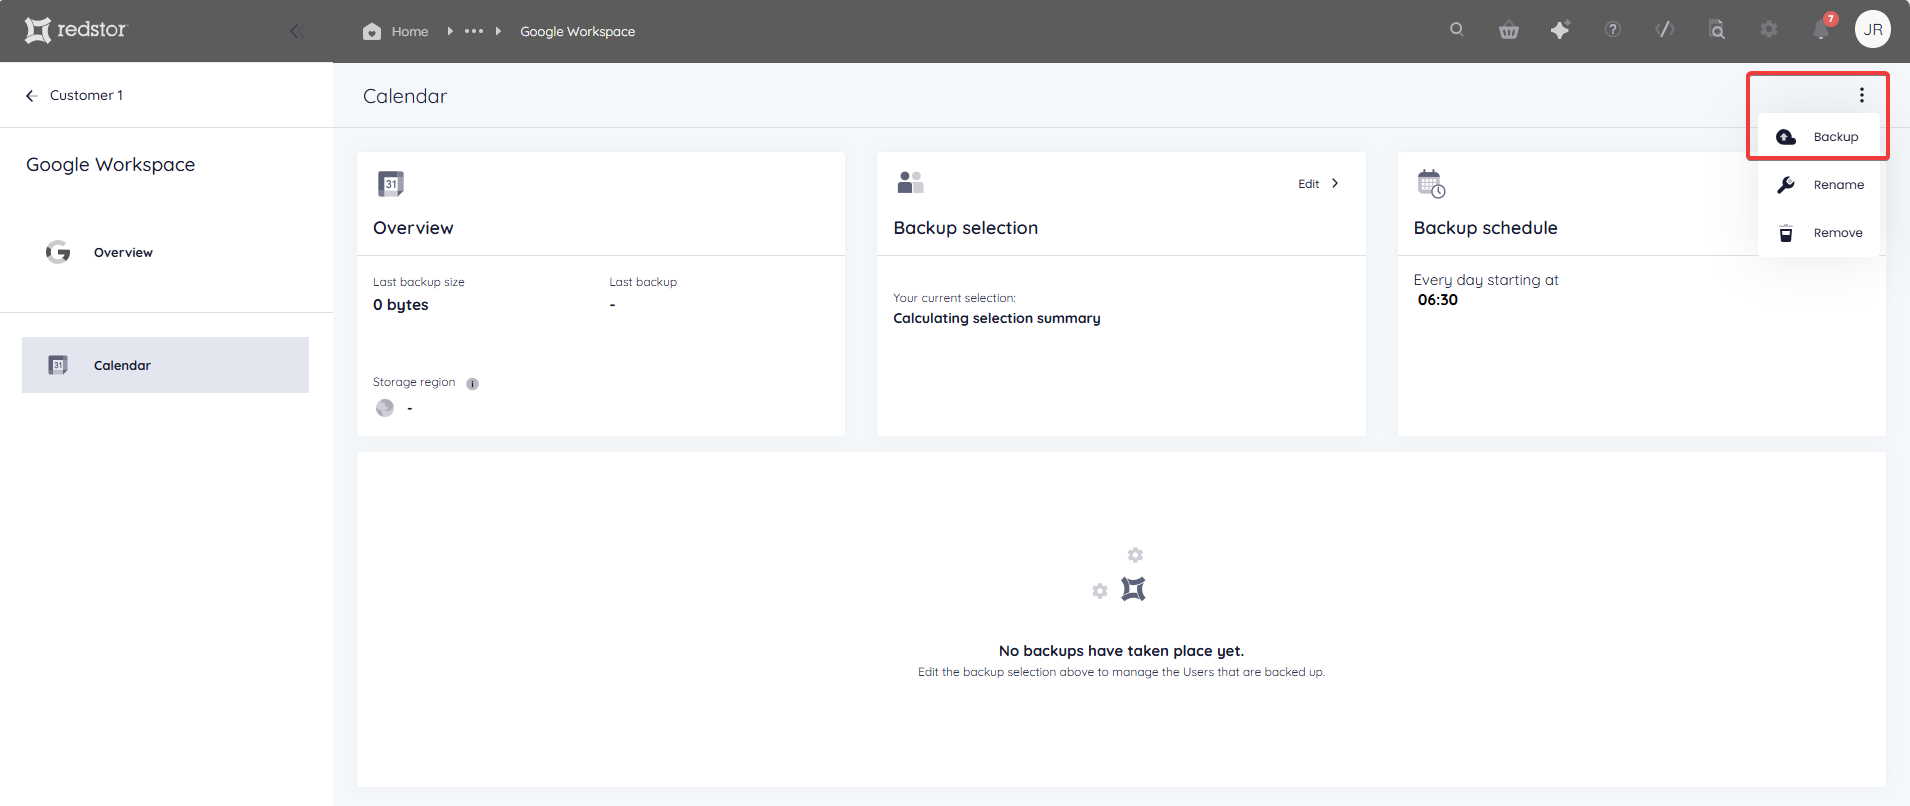
Task: Click the Google G logo icon
Action: coord(58,252)
